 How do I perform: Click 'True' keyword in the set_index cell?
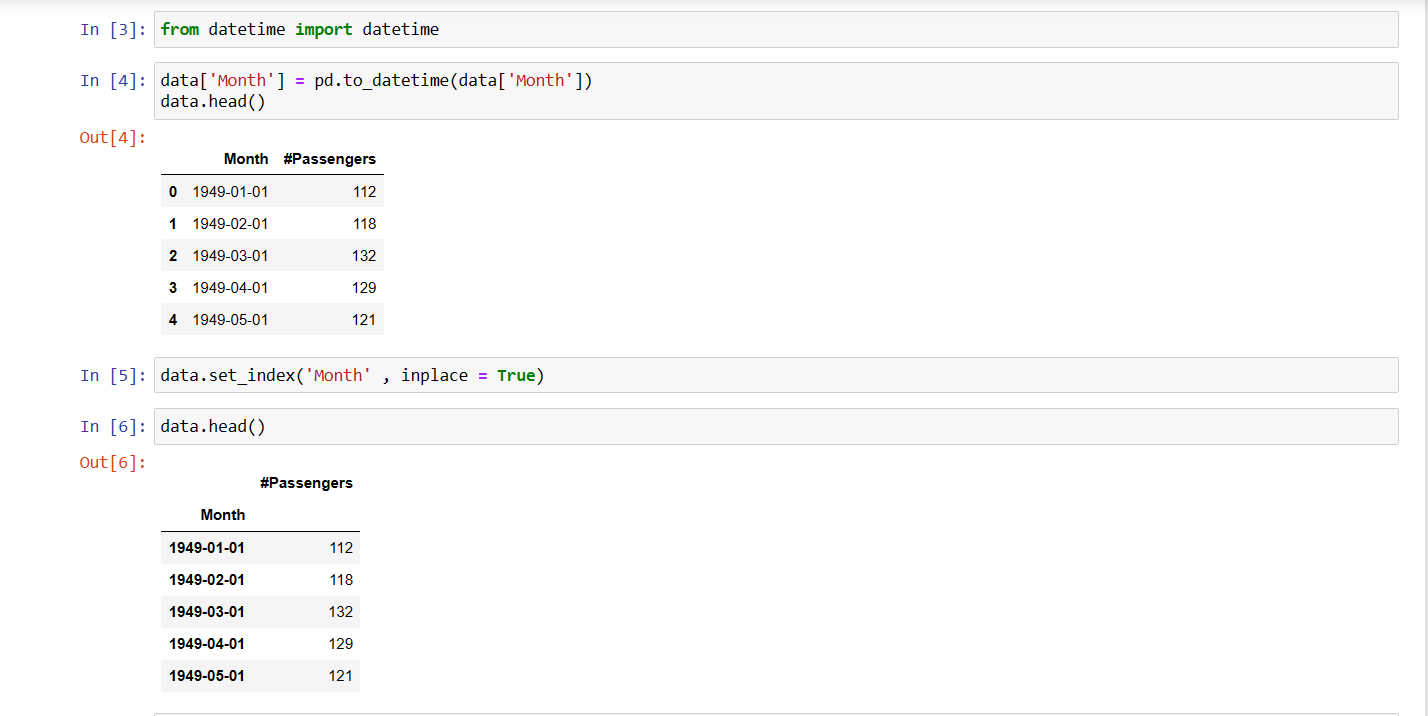(x=516, y=376)
